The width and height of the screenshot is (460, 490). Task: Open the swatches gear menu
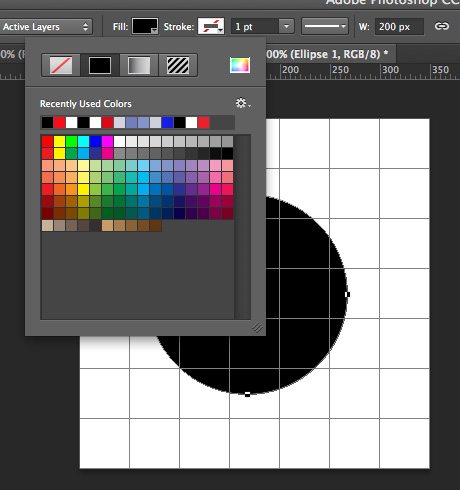pos(243,103)
